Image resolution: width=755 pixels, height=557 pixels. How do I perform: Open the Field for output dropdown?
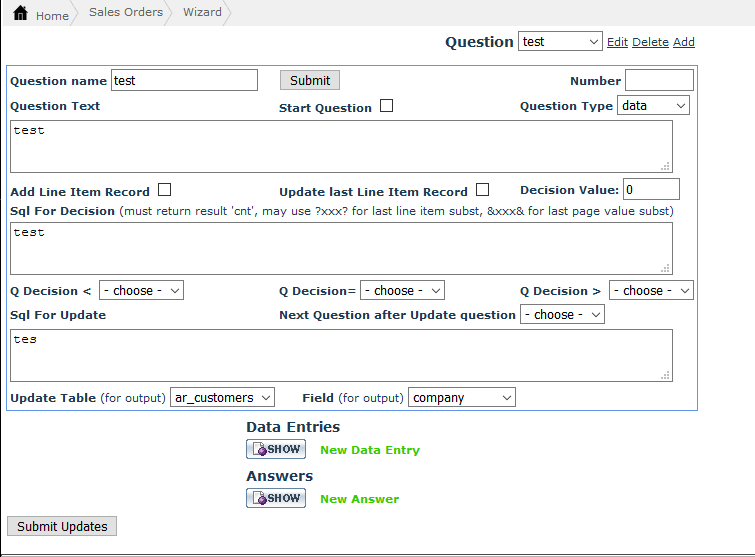tap(461, 398)
